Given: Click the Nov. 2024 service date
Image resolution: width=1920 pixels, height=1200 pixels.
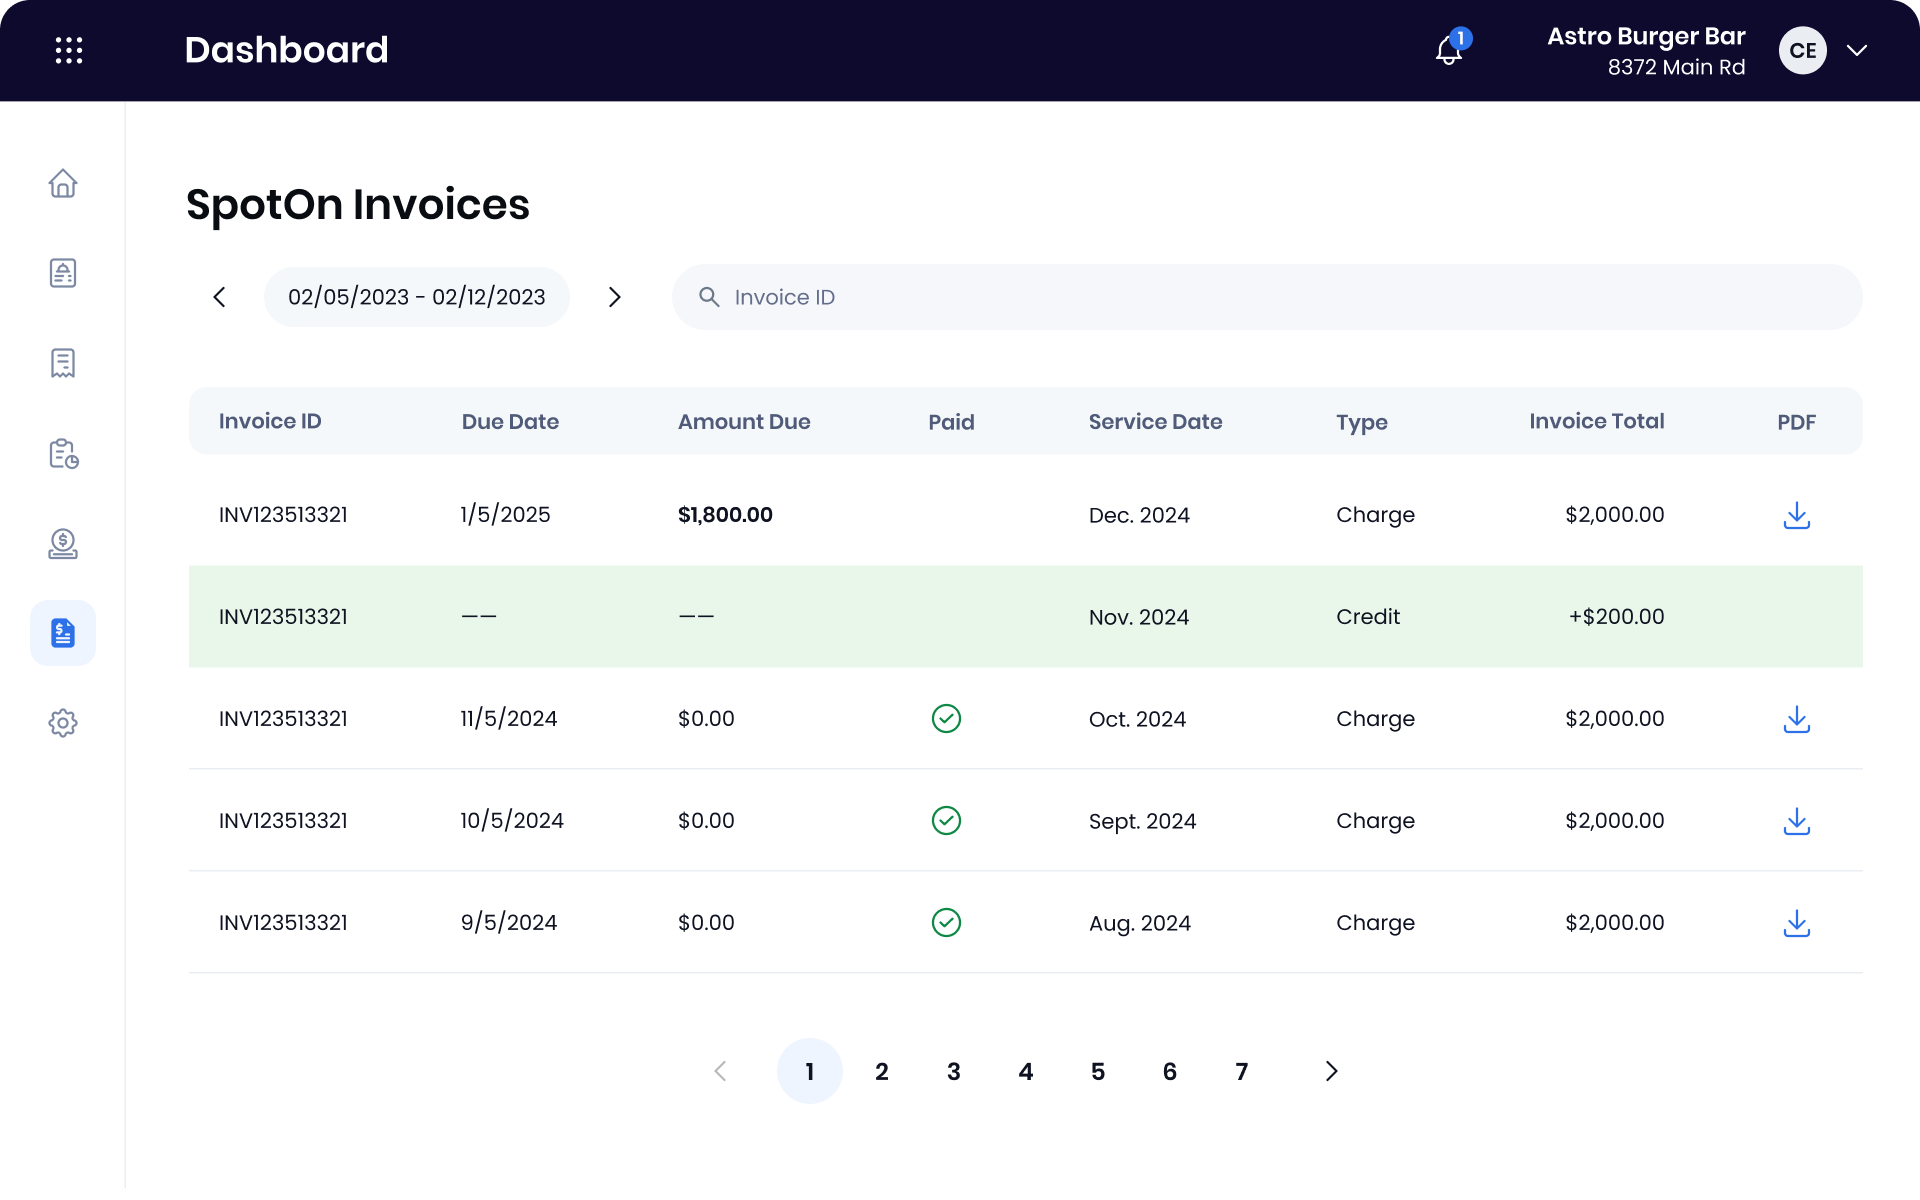Looking at the screenshot, I should (x=1139, y=617).
